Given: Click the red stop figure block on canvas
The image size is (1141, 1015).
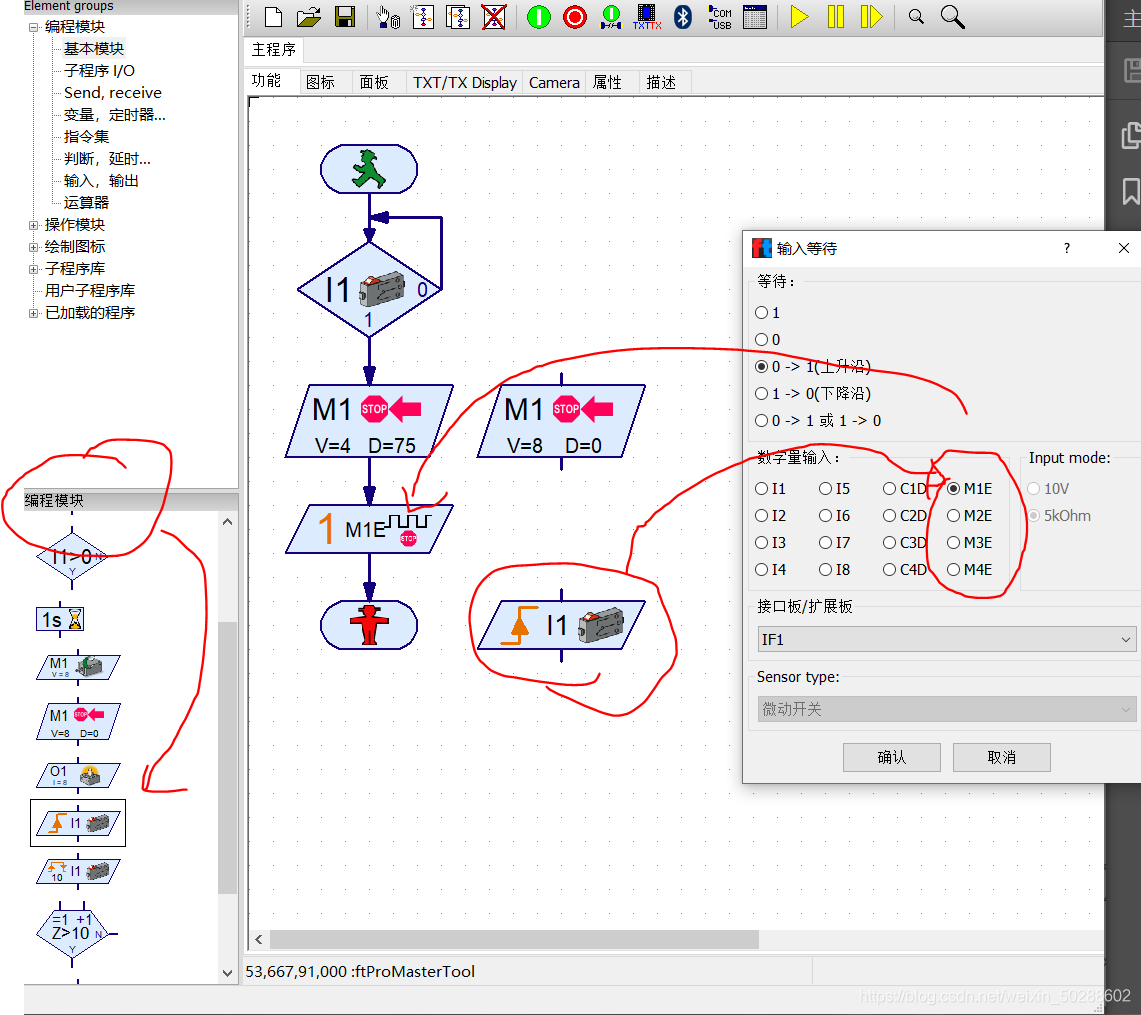Looking at the screenshot, I should tap(369, 625).
